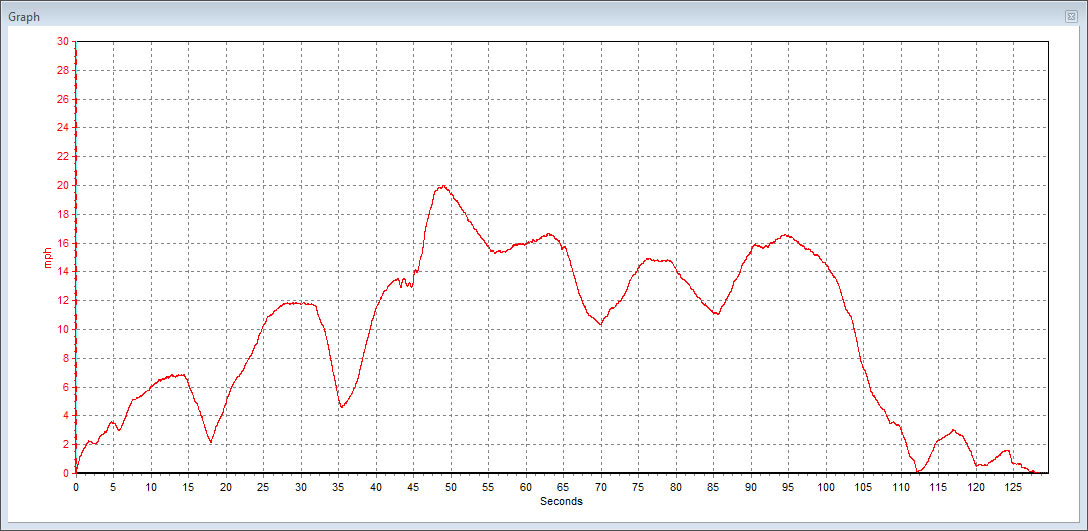Select the 30 label on the y-axis
1088x531 pixels.
point(62,42)
